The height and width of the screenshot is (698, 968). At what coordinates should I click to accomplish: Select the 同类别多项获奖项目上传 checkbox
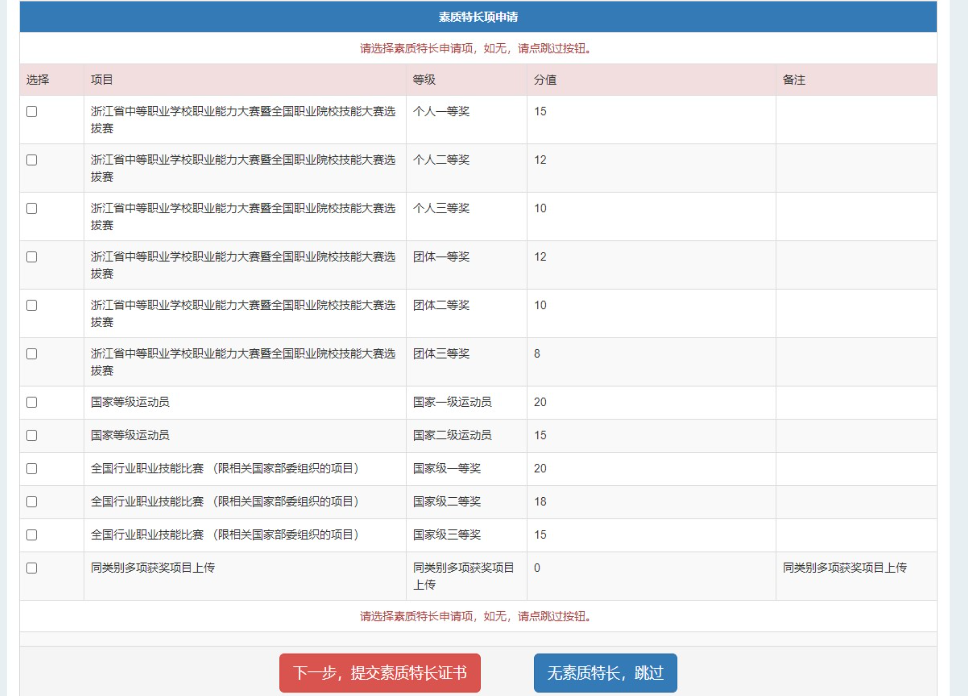coord(32,568)
